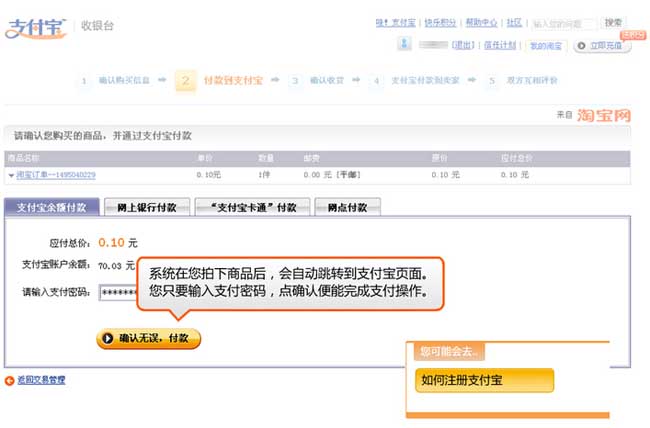Click the 搜索 button
This screenshot has width=650, height=428.
[x=613, y=23]
